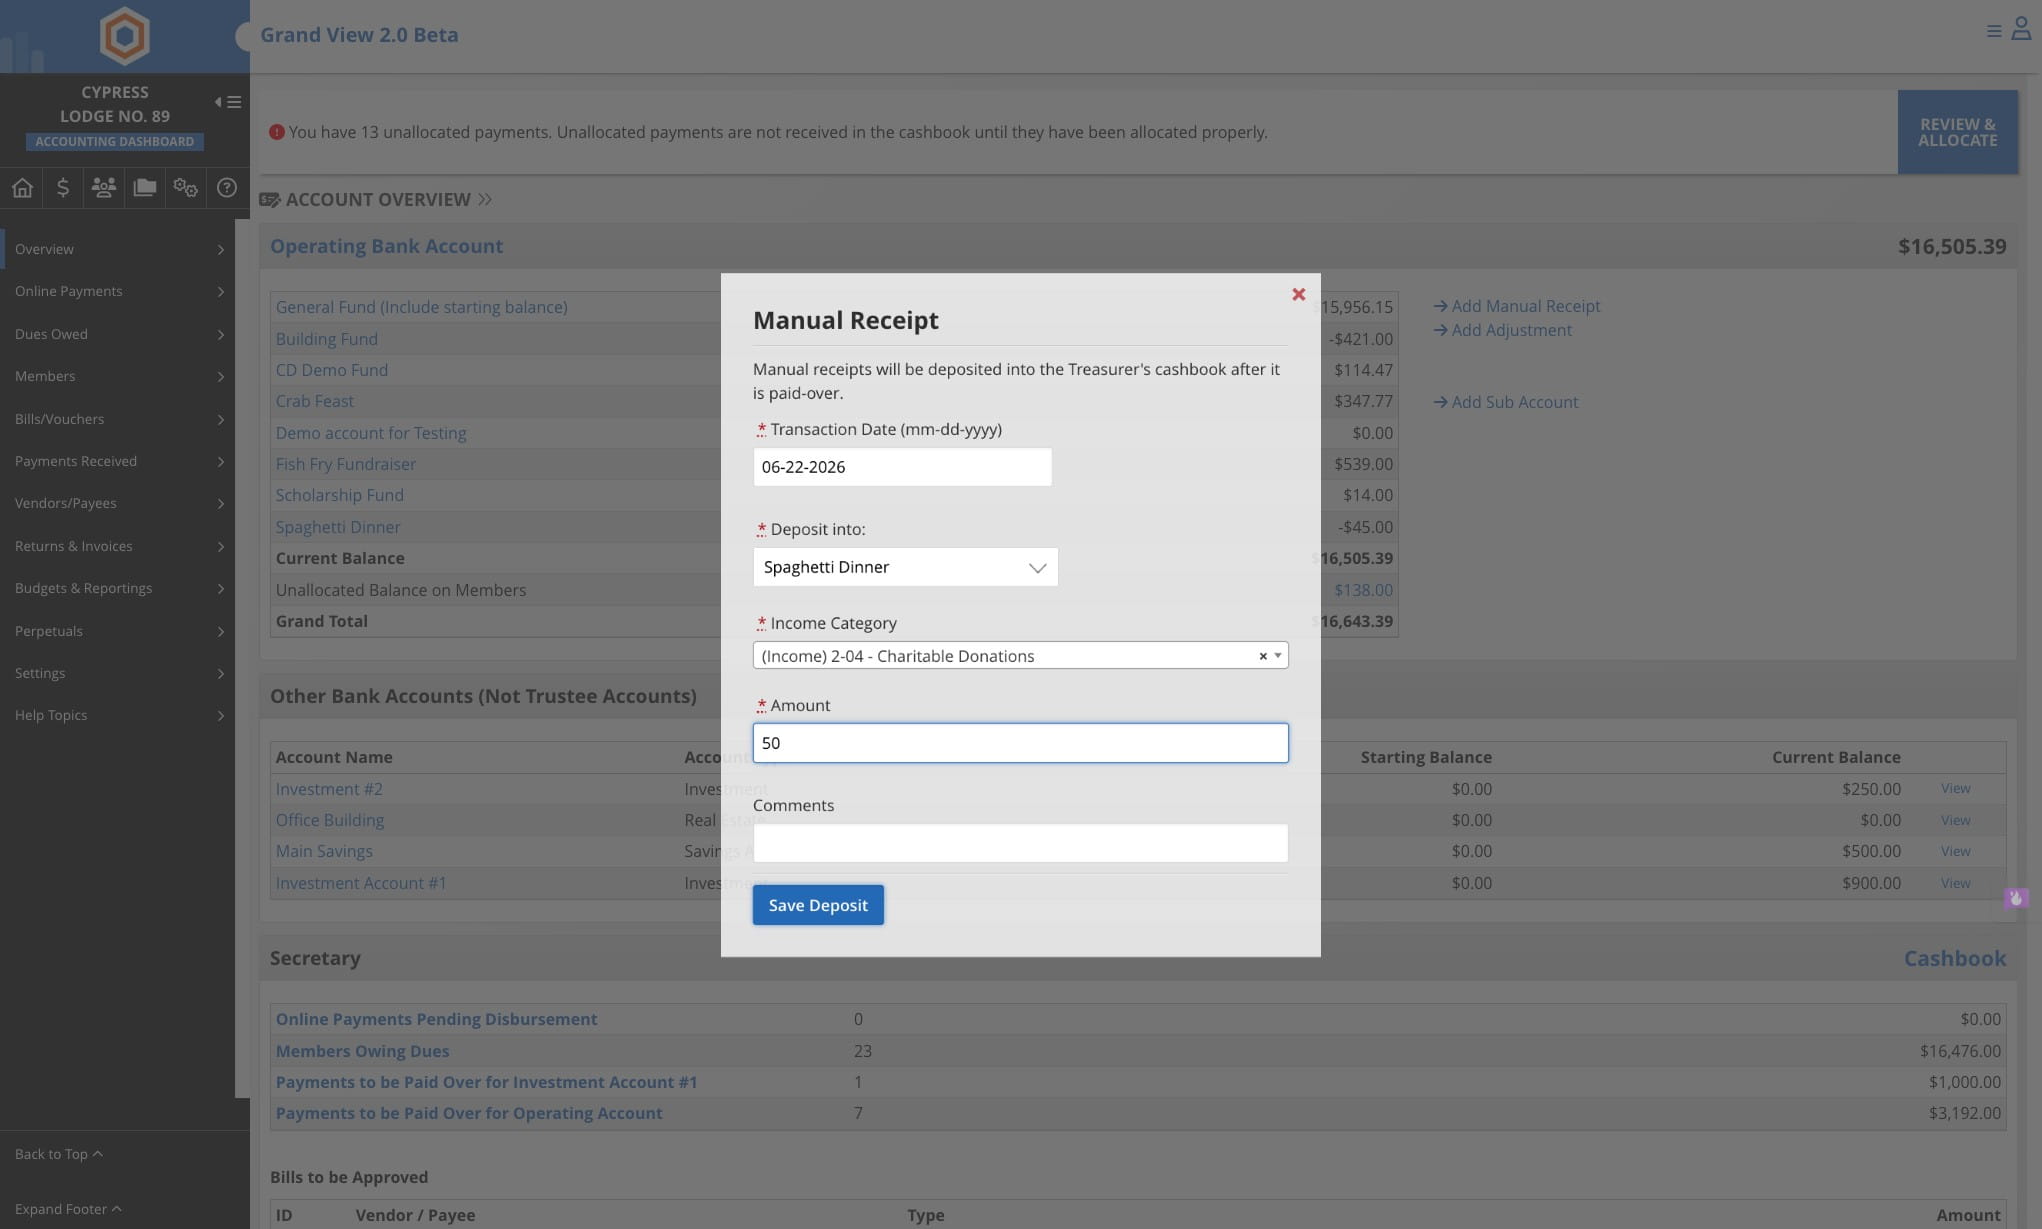Open the Help Topics menu
The image size is (2042, 1229).
117,715
